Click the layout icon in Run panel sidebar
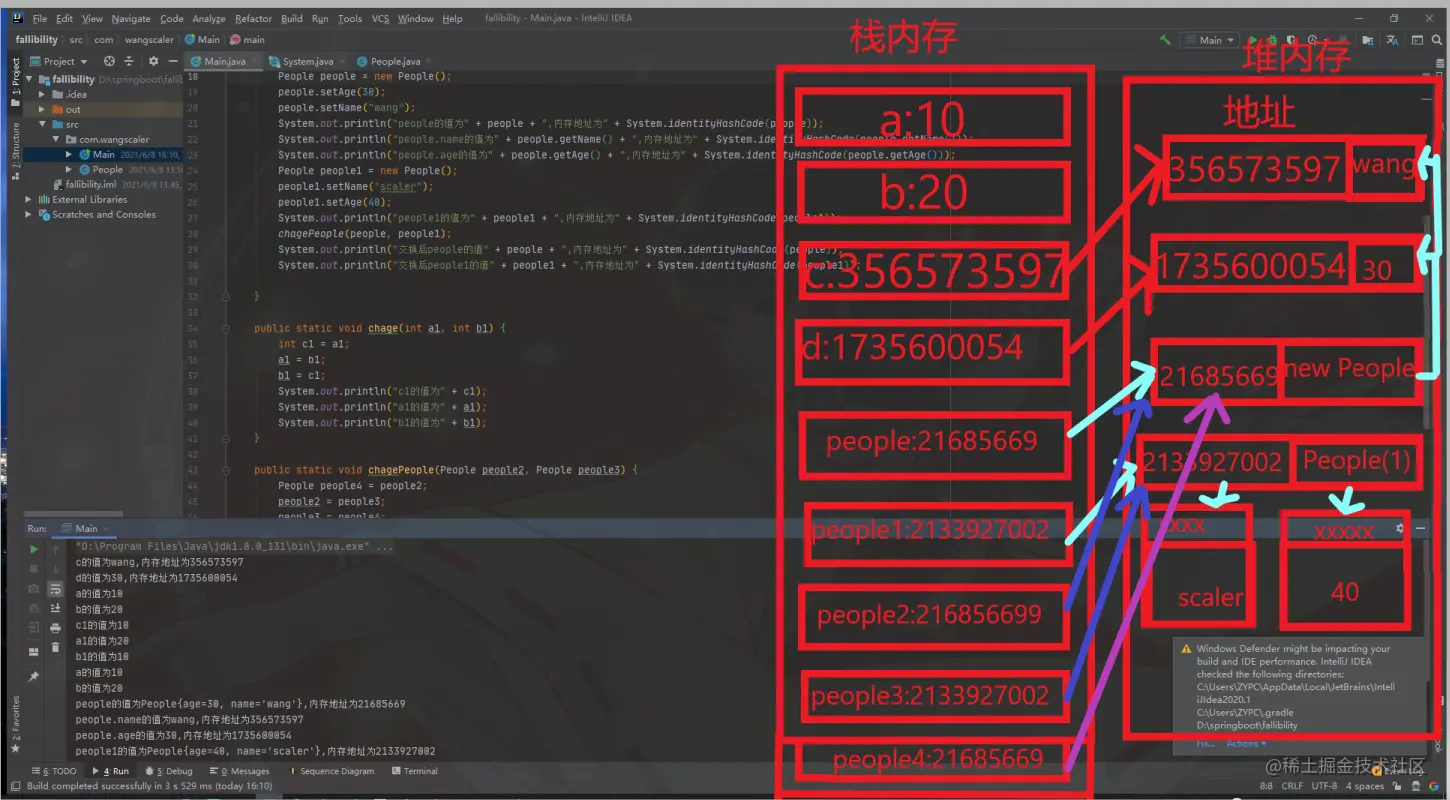This screenshot has height=800, width=1450. click(x=34, y=650)
